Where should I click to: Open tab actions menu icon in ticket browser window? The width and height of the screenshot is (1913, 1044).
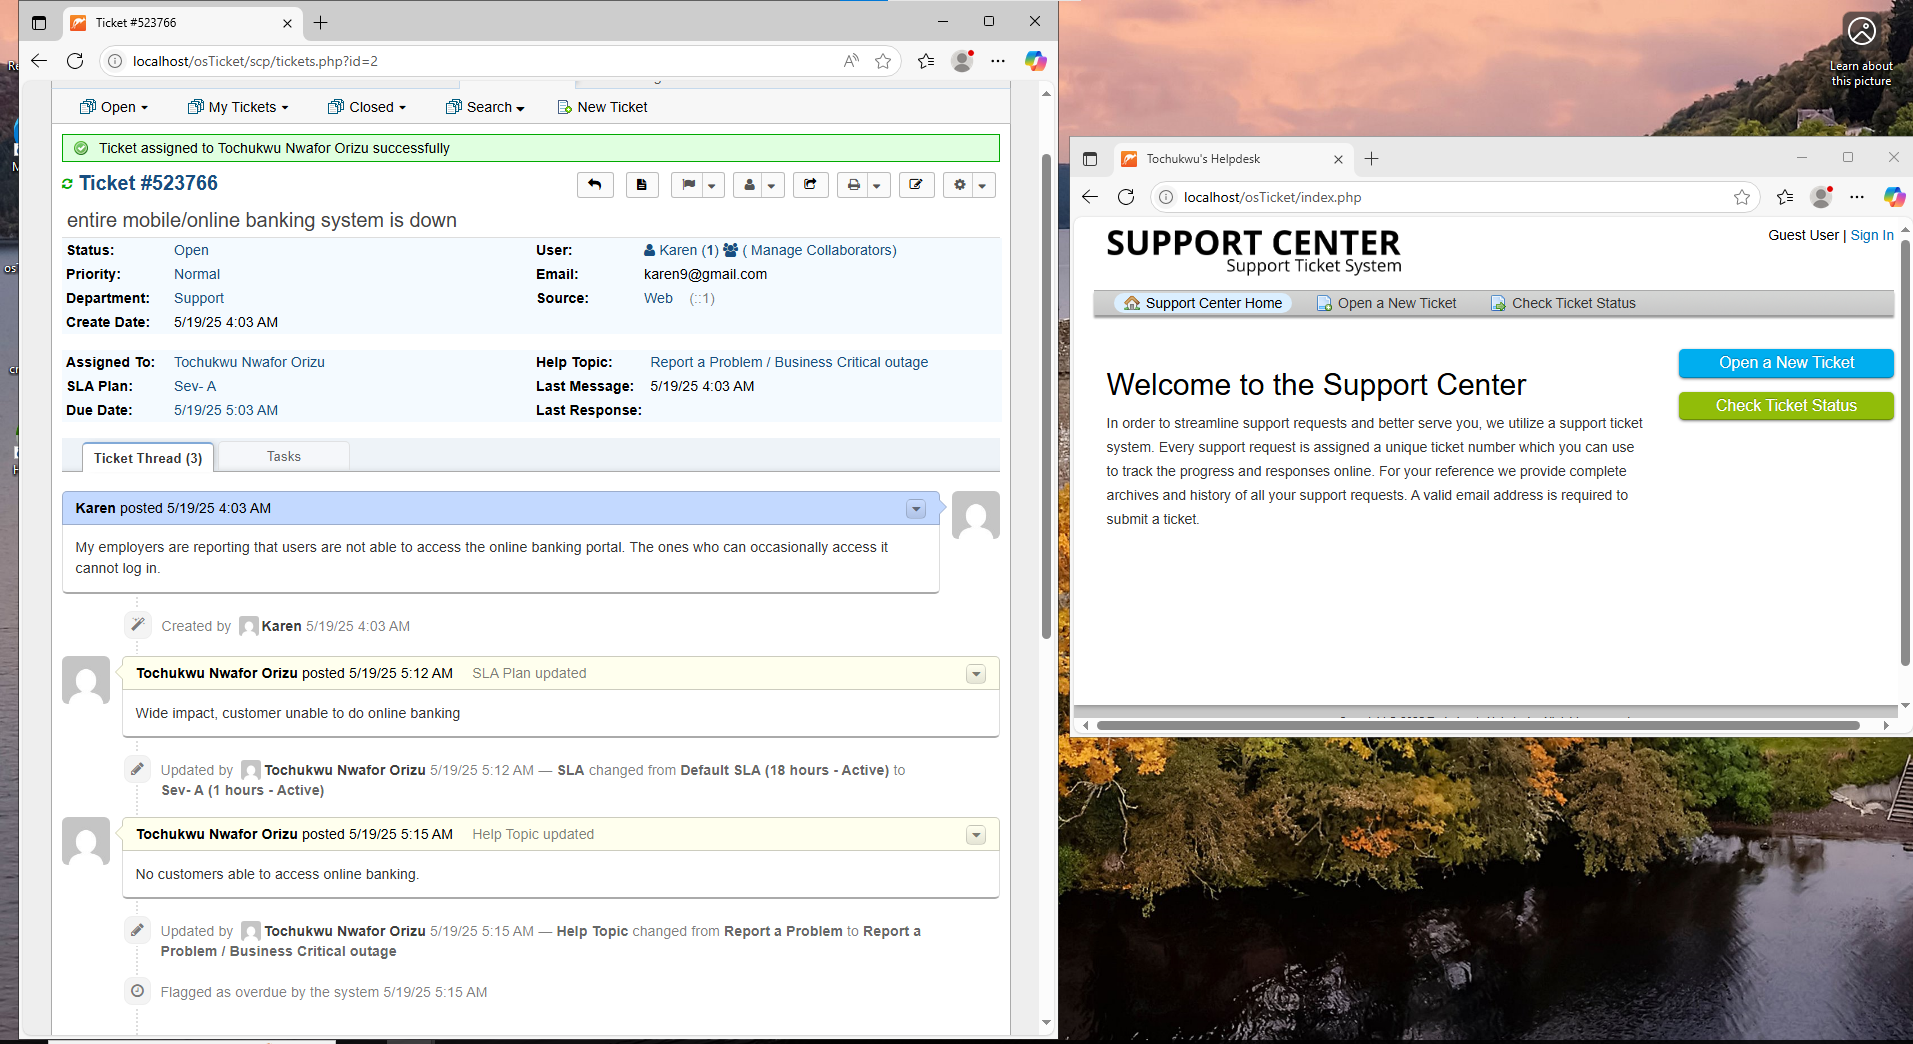click(x=39, y=23)
